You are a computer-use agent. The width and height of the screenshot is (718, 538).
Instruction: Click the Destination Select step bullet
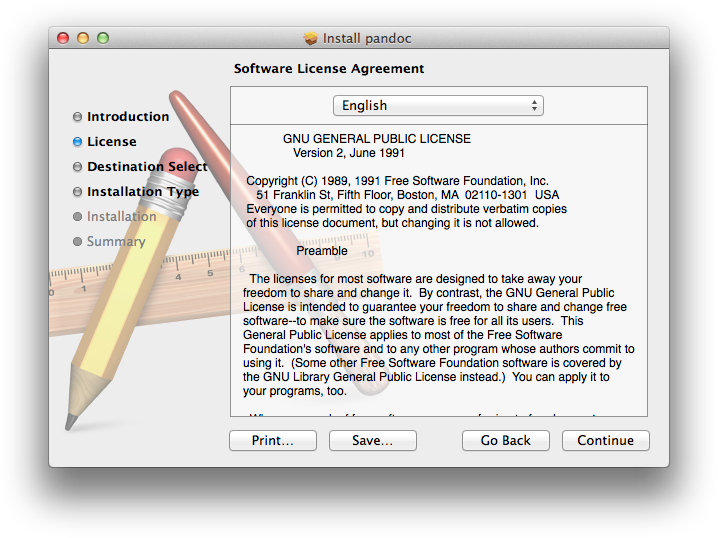[77, 166]
